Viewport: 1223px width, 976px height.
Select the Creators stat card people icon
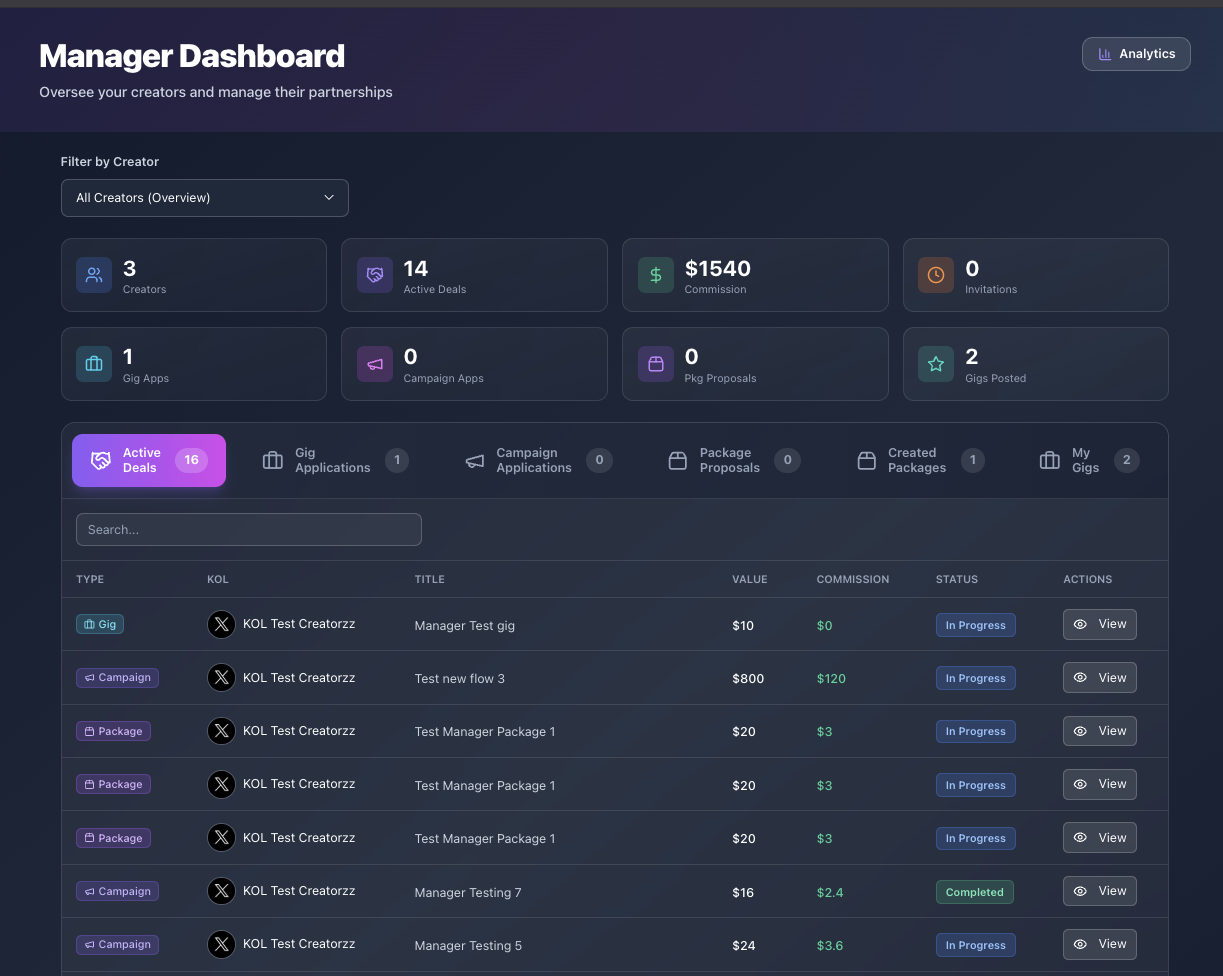[x=93, y=275]
